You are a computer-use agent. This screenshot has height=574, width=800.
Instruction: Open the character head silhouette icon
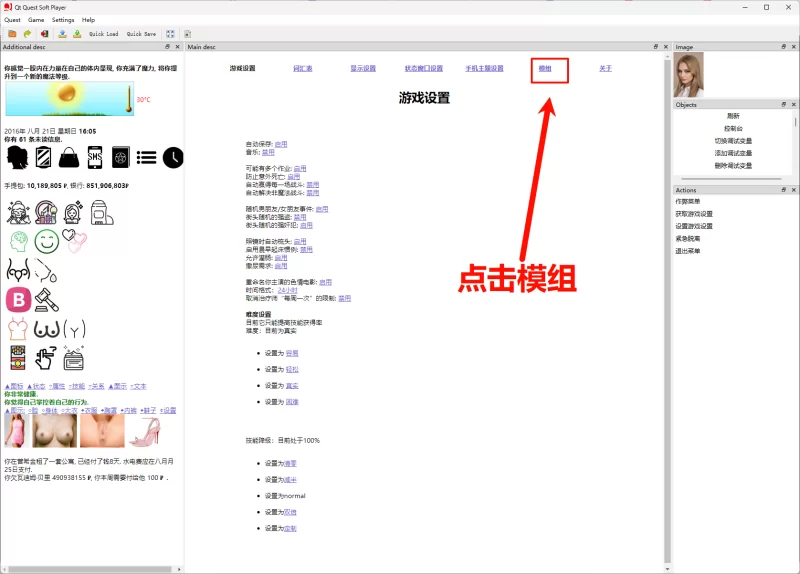[x=17, y=157]
